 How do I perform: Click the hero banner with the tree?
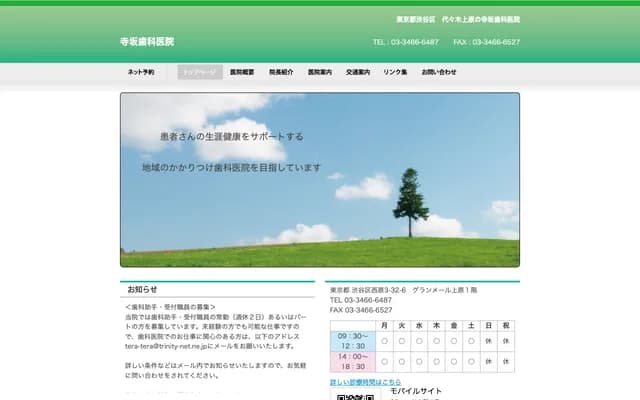(320, 180)
